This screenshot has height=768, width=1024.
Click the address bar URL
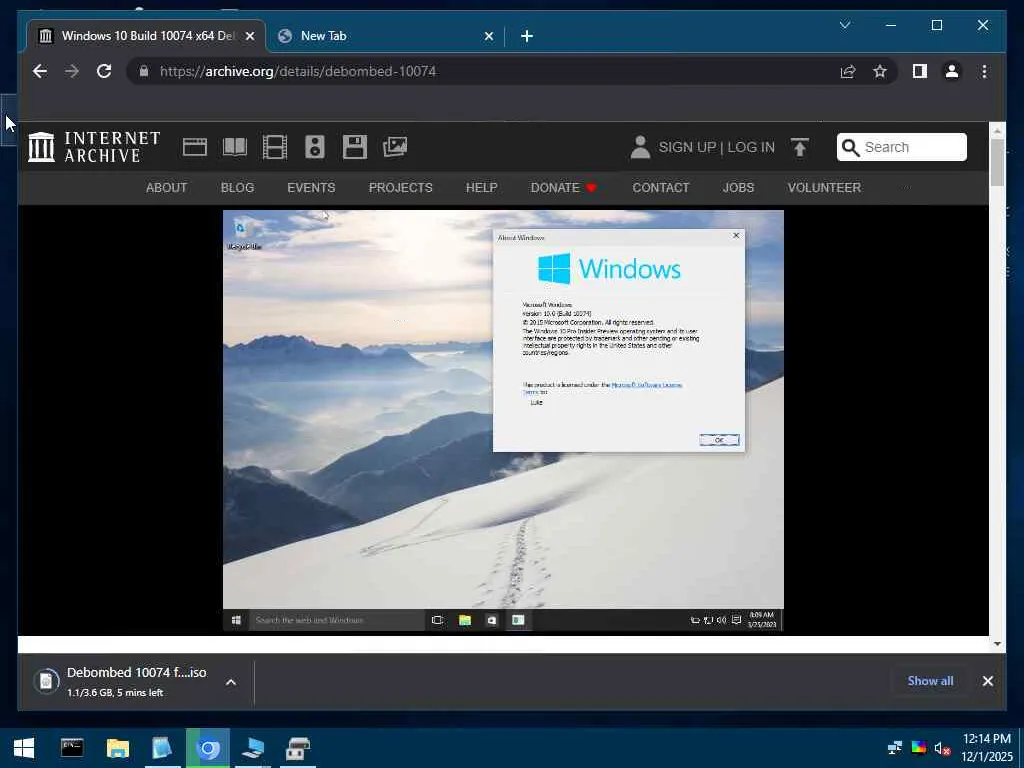click(x=298, y=71)
